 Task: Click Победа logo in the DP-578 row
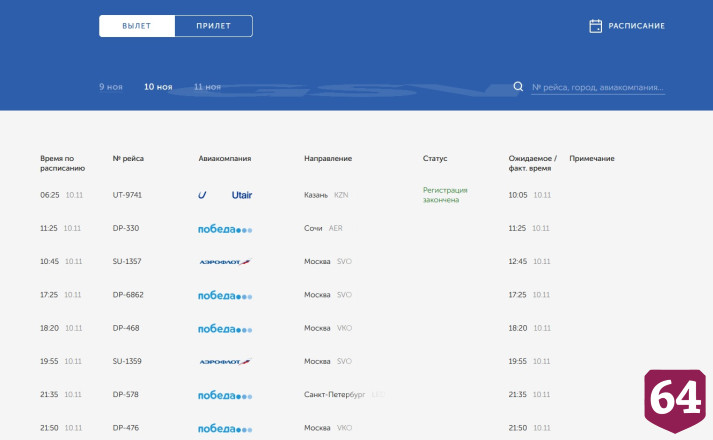pyautogui.click(x=225, y=395)
